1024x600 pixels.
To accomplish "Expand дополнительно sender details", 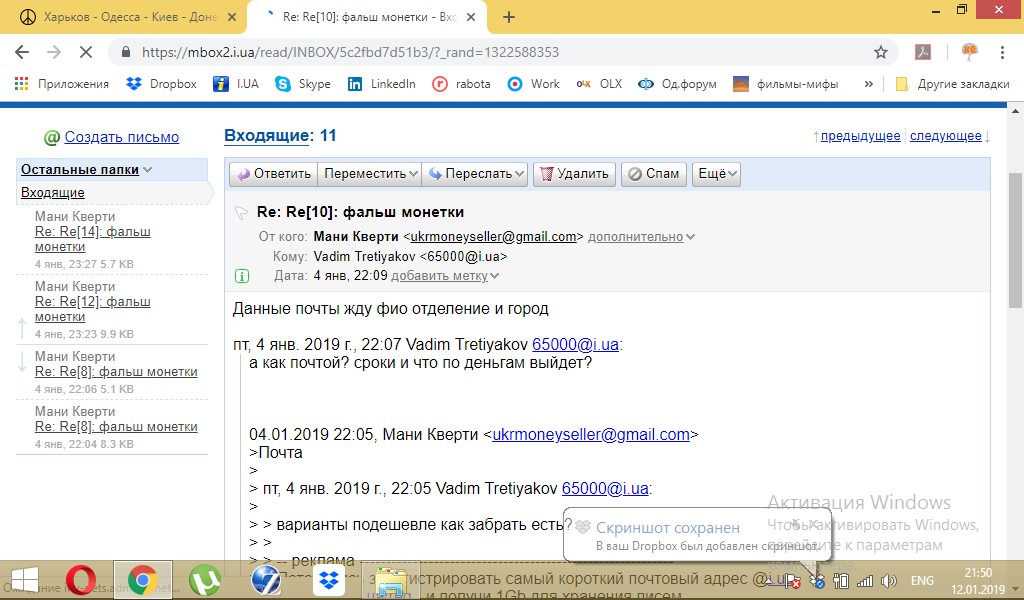I will coord(641,237).
